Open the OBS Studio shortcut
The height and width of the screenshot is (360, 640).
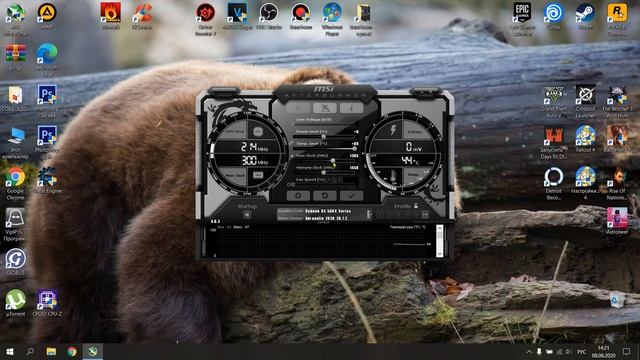coord(269,13)
